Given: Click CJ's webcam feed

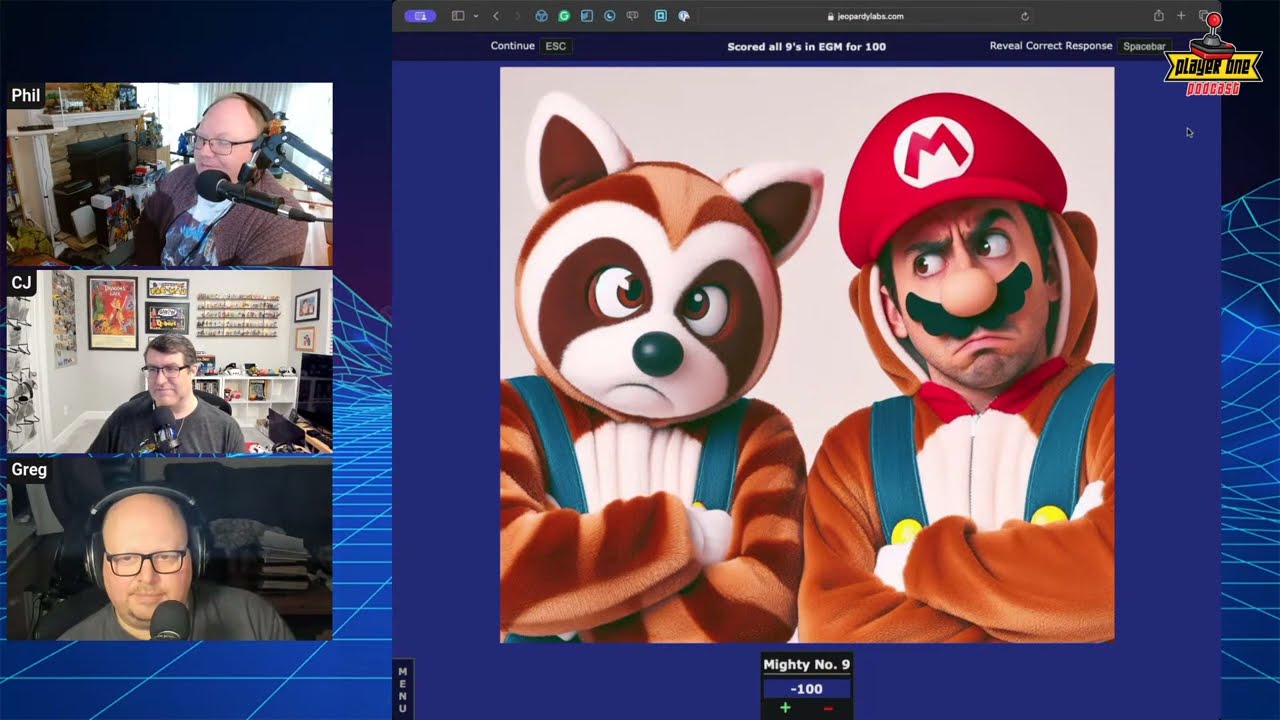Looking at the screenshot, I should tap(170, 362).
